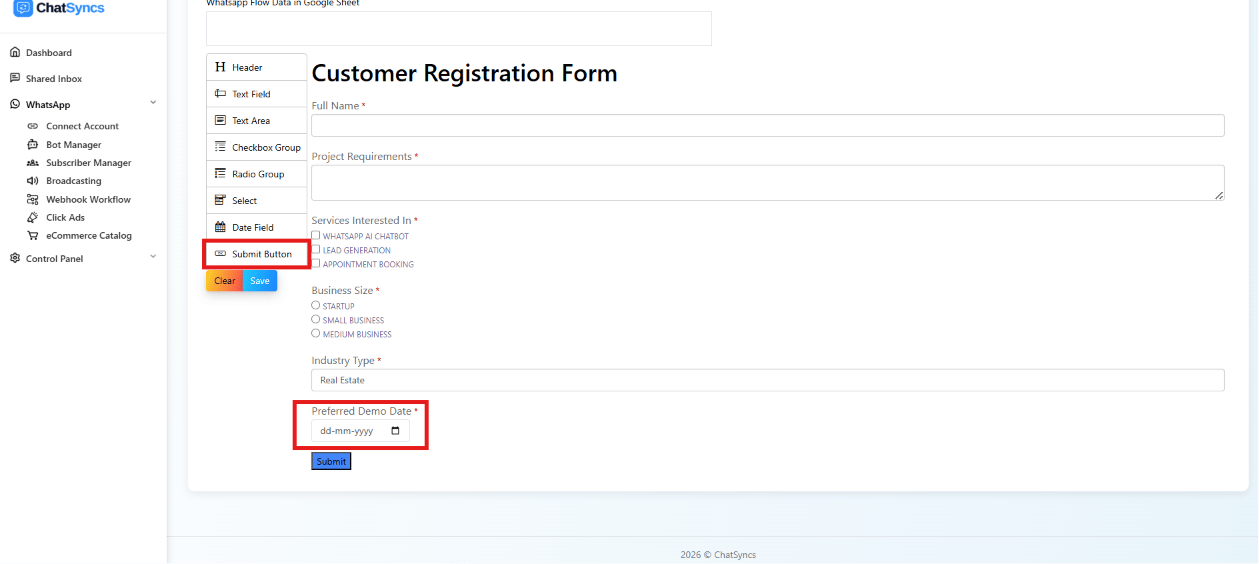The height and width of the screenshot is (564, 1259).
Task: Click the ChatSyncs logo icon
Action: click(x=23, y=8)
